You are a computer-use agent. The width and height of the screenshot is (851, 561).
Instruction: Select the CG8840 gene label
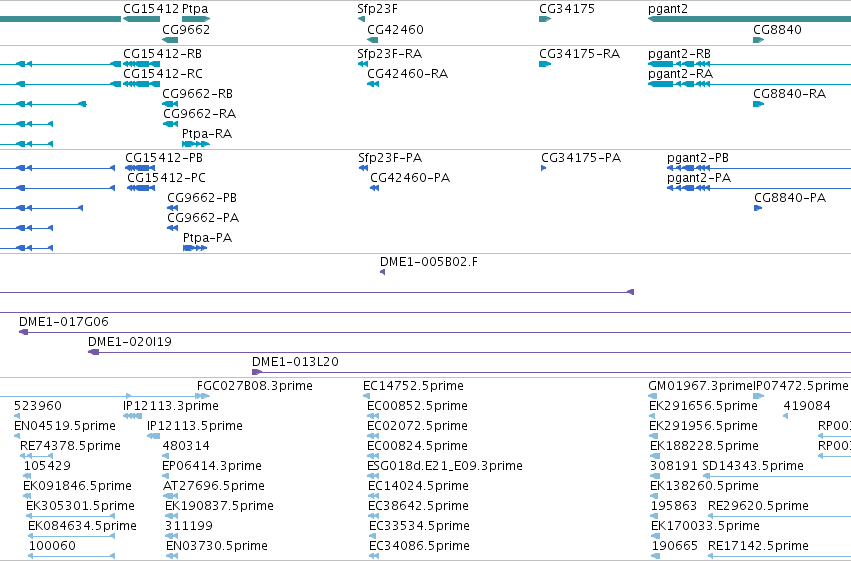[x=777, y=29]
